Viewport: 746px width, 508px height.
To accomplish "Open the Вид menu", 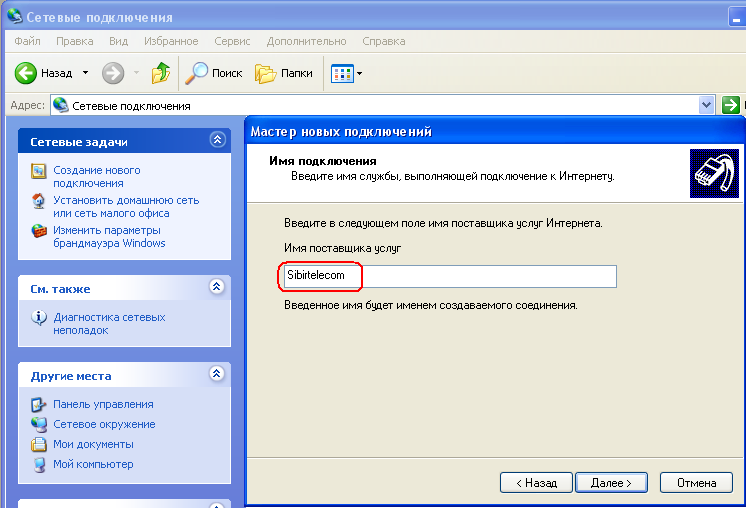I will coord(118,41).
